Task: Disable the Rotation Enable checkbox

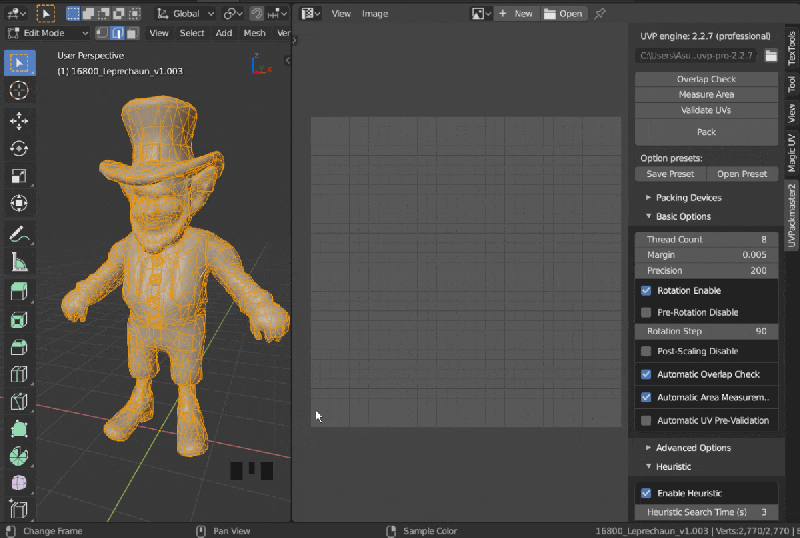Action: [646, 291]
